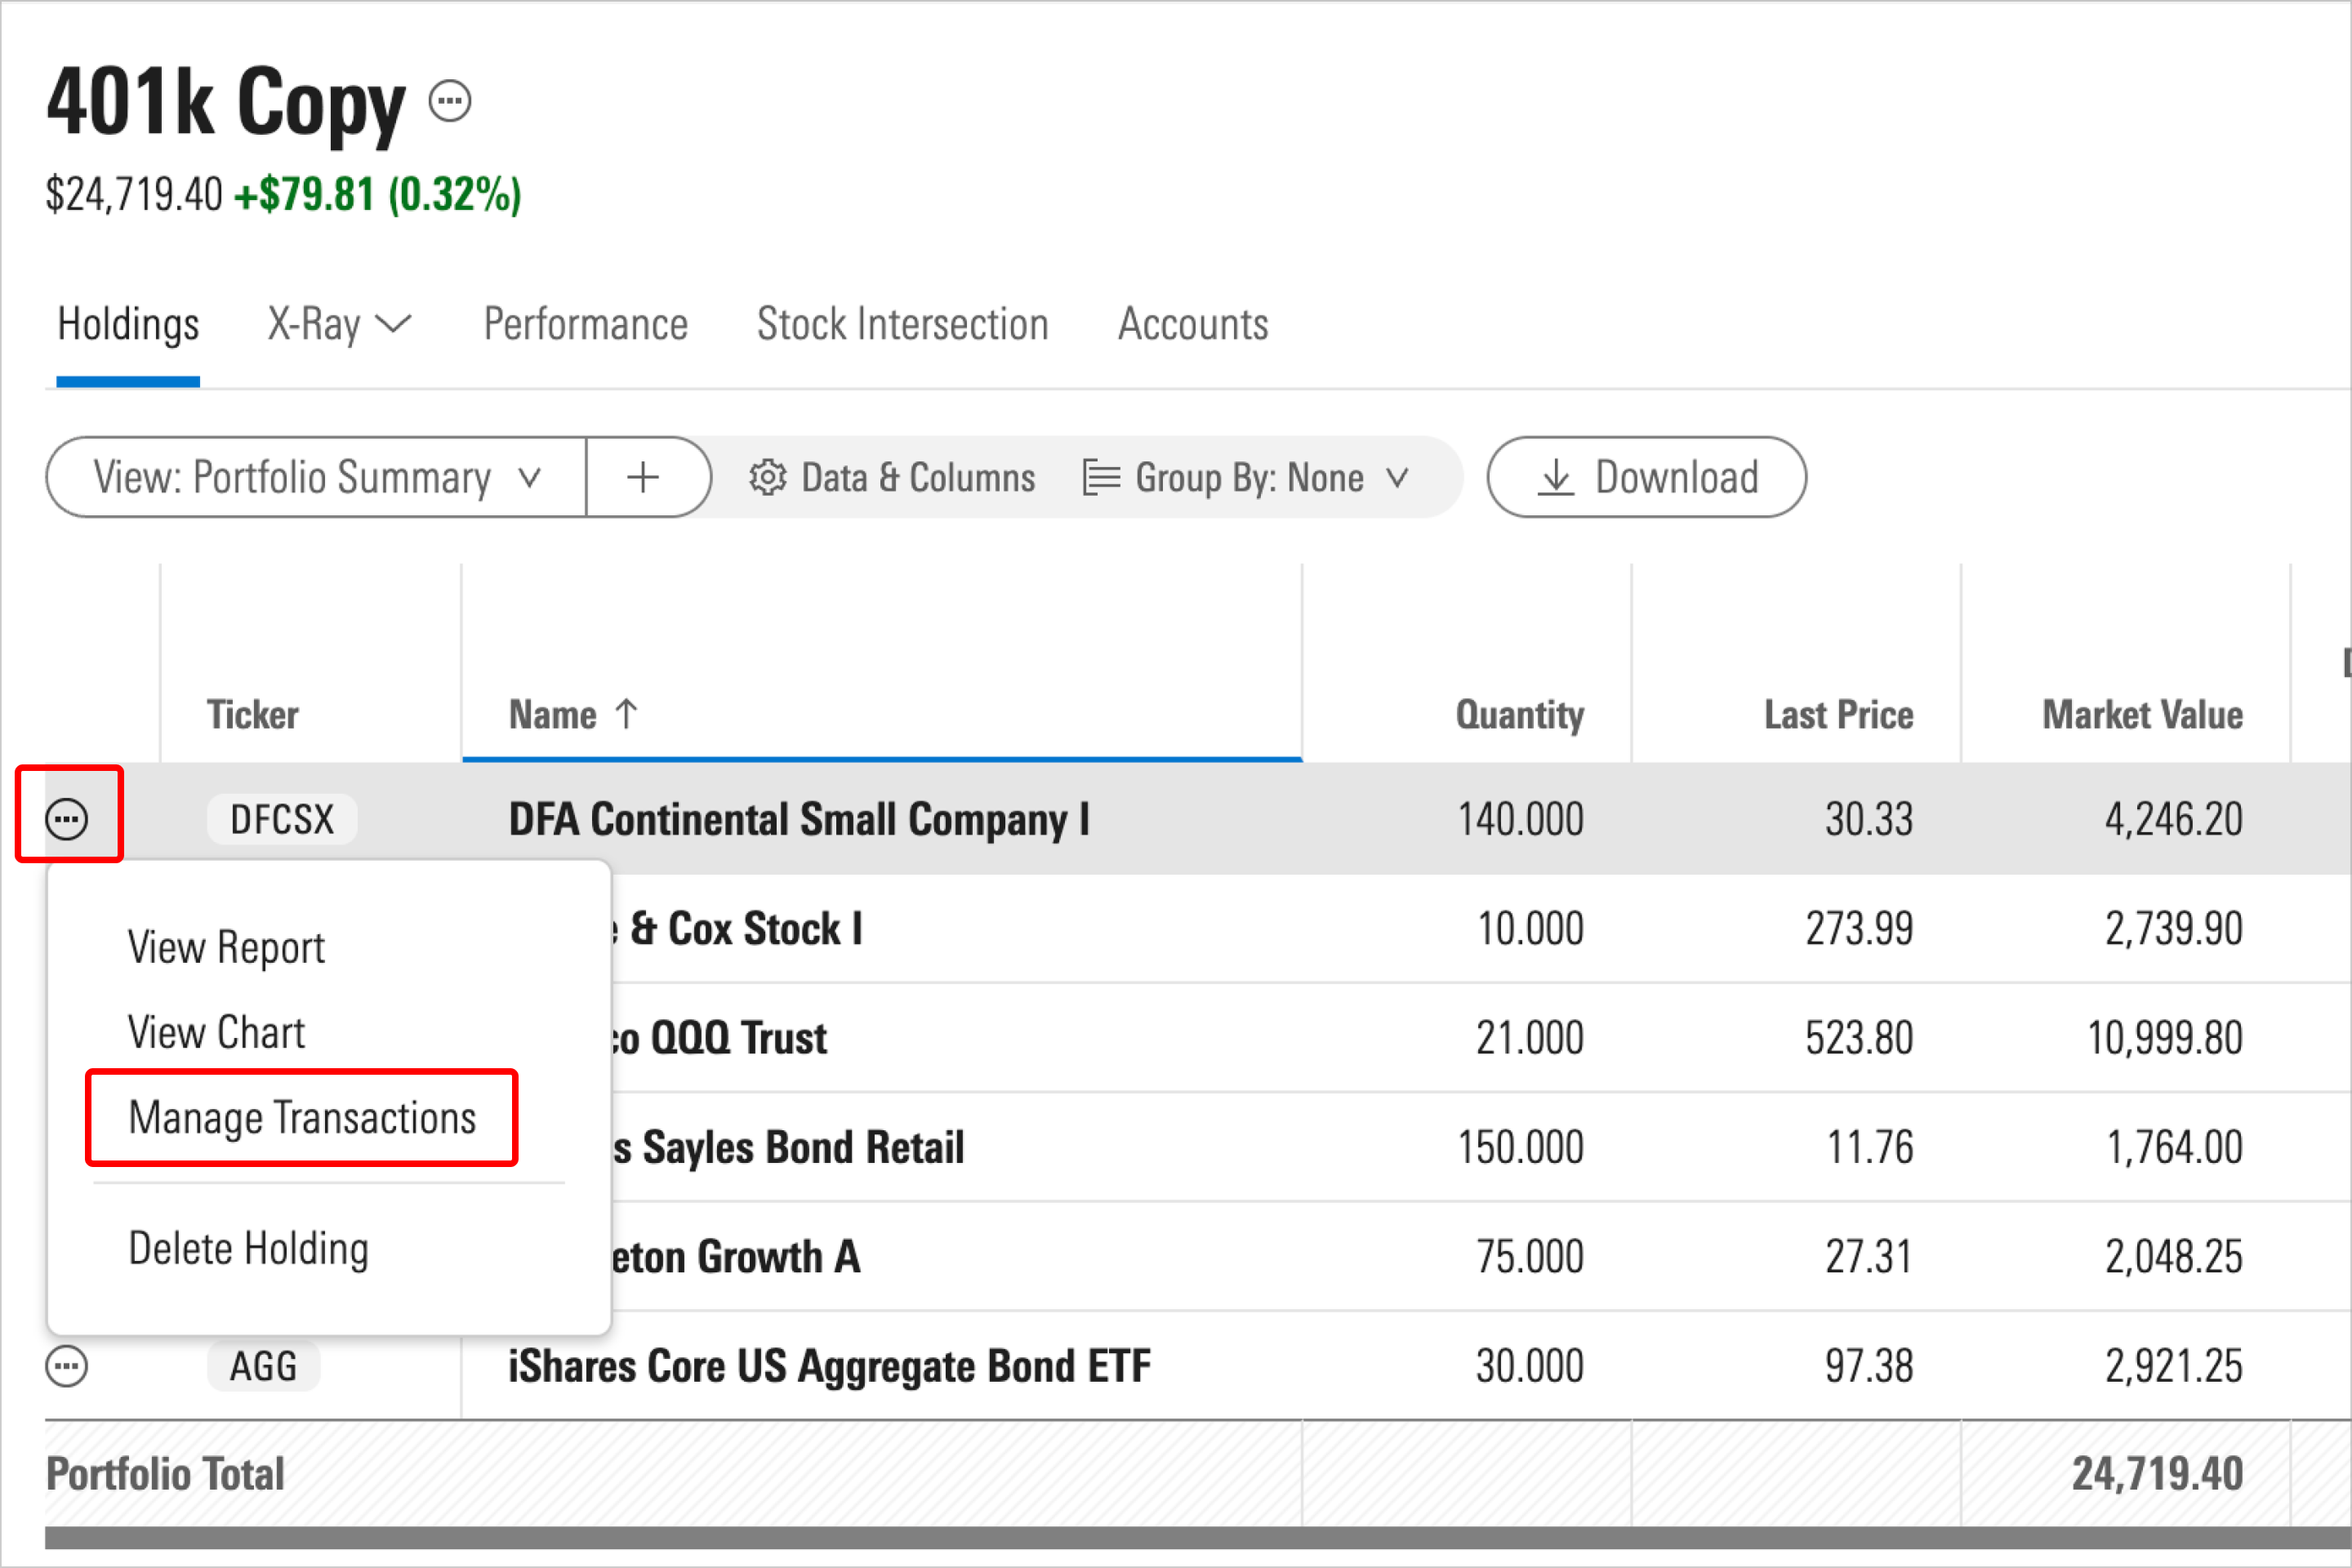Click View Report in the context menu

tap(226, 946)
